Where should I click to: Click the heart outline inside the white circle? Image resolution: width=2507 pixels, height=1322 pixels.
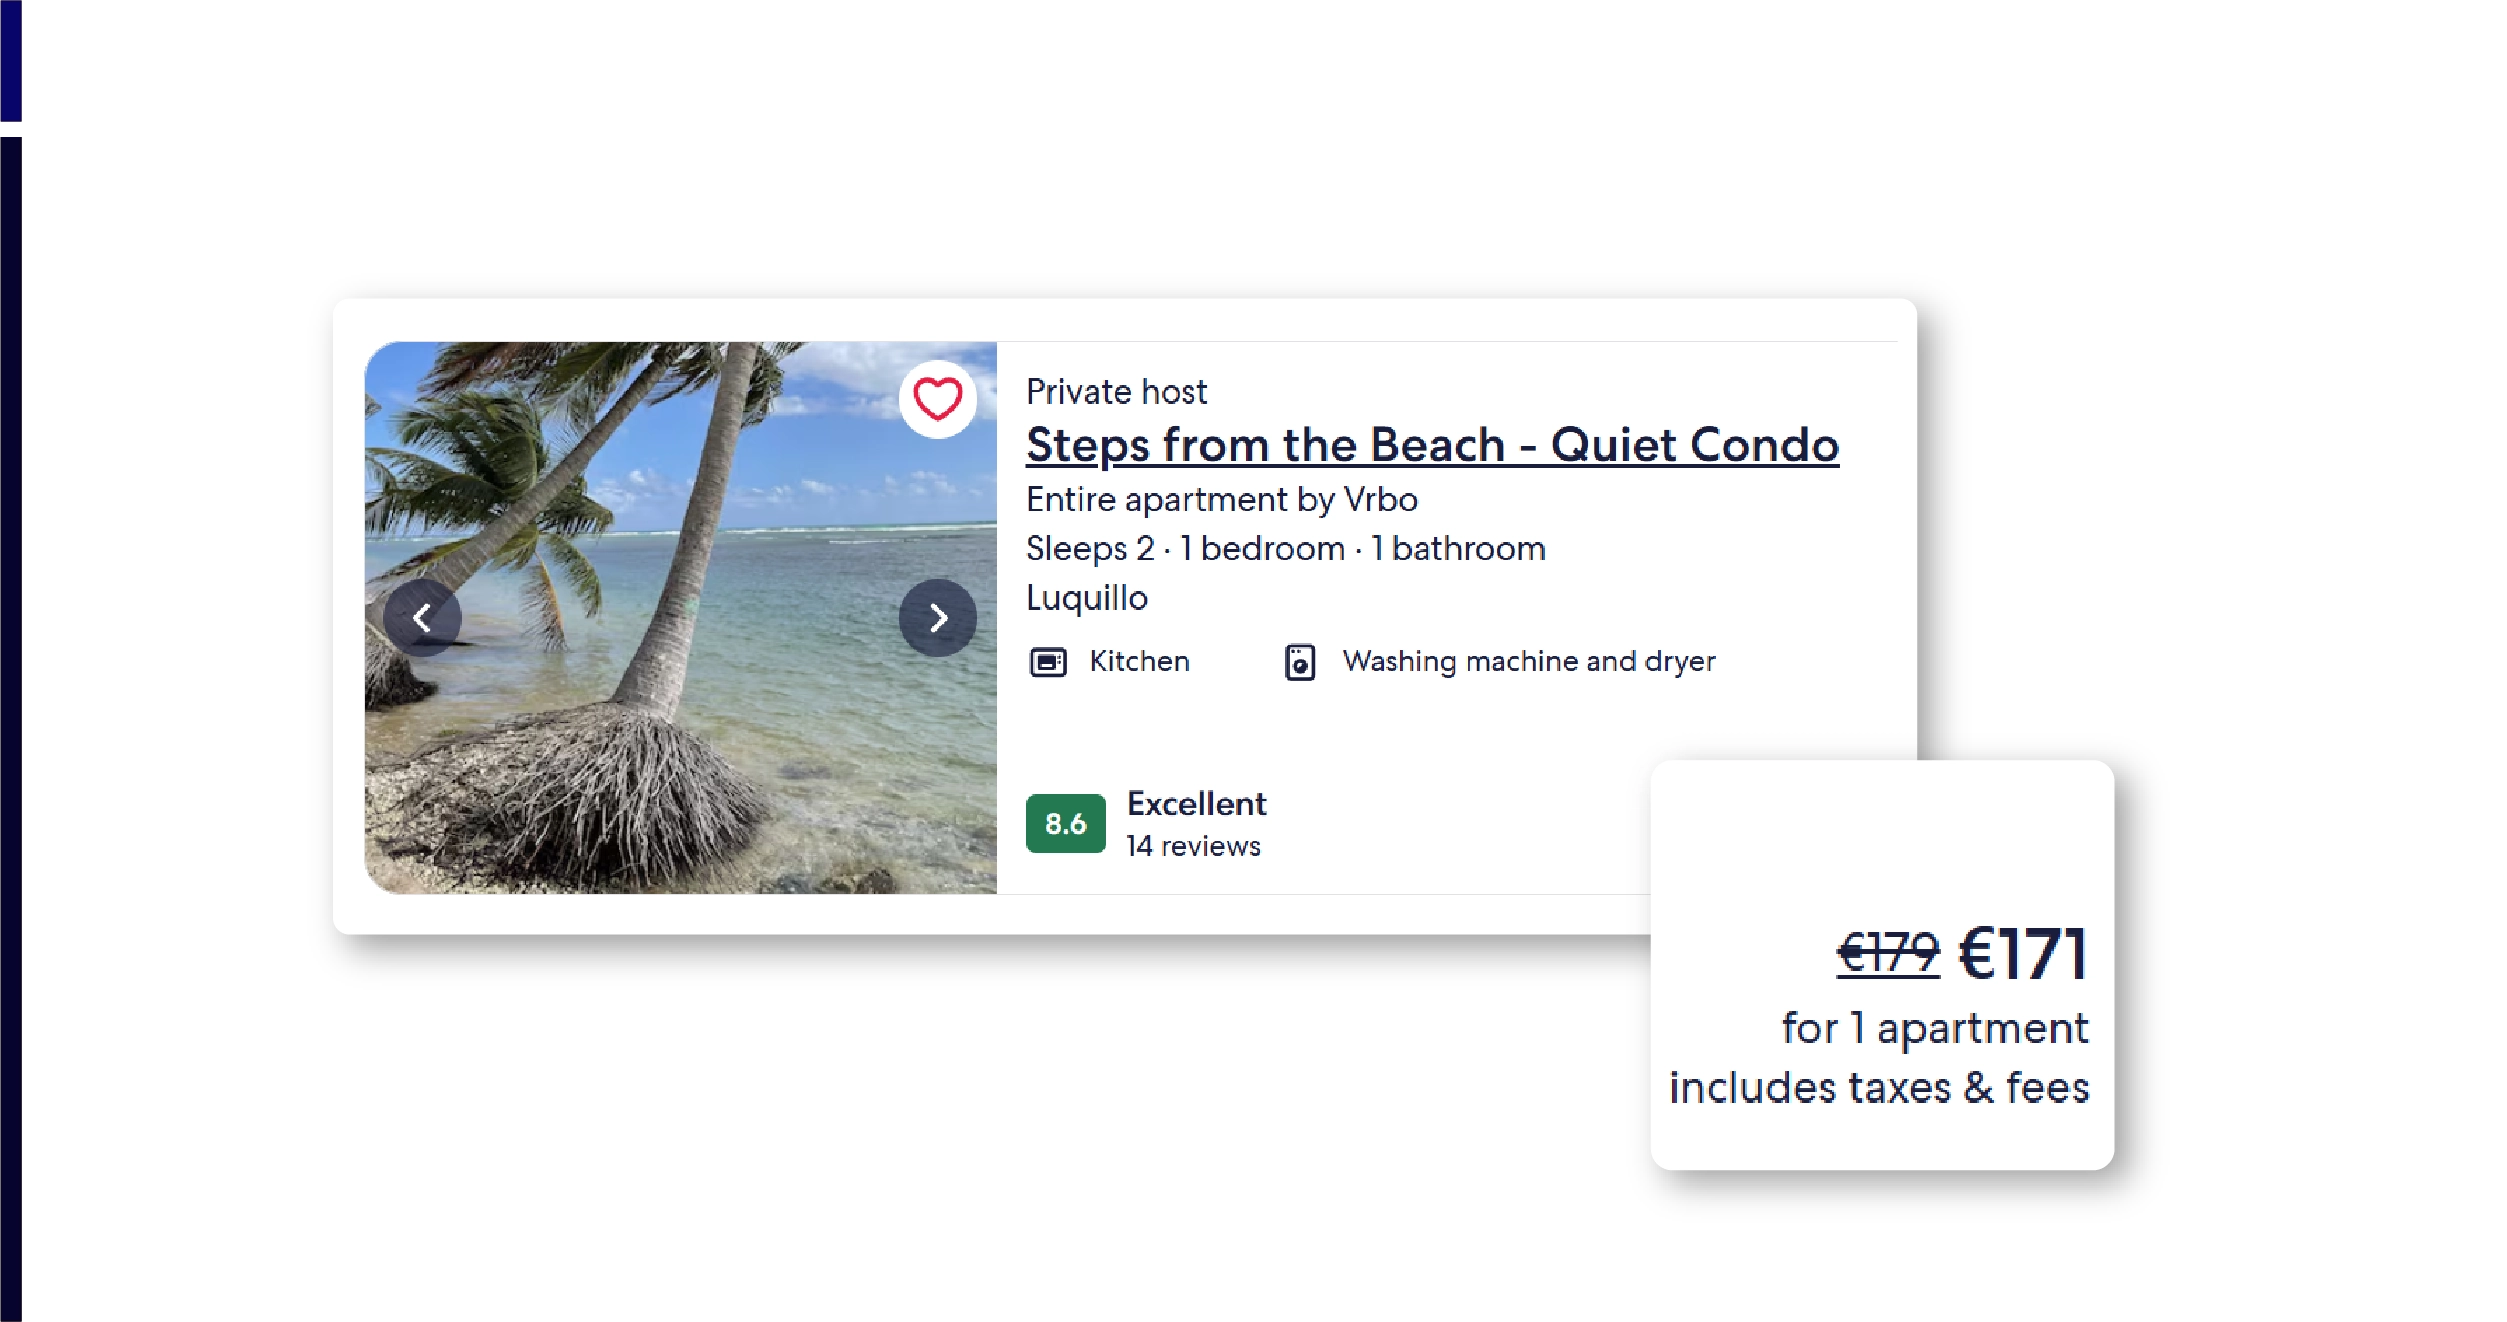tap(935, 398)
